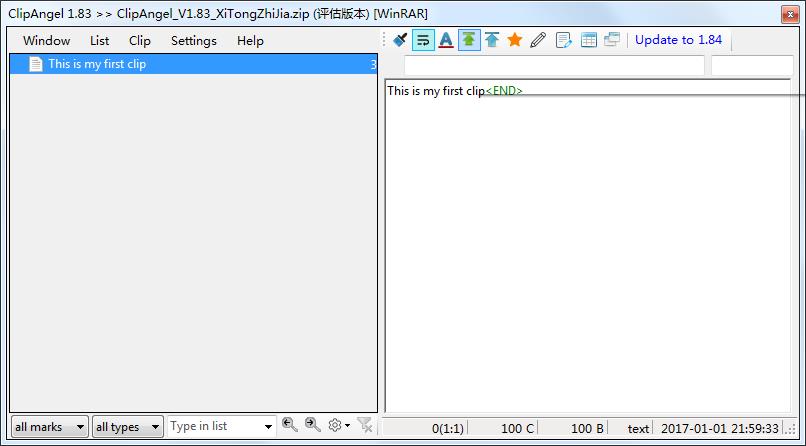Open the List menu
806x446 pixels.
point(99,41)
